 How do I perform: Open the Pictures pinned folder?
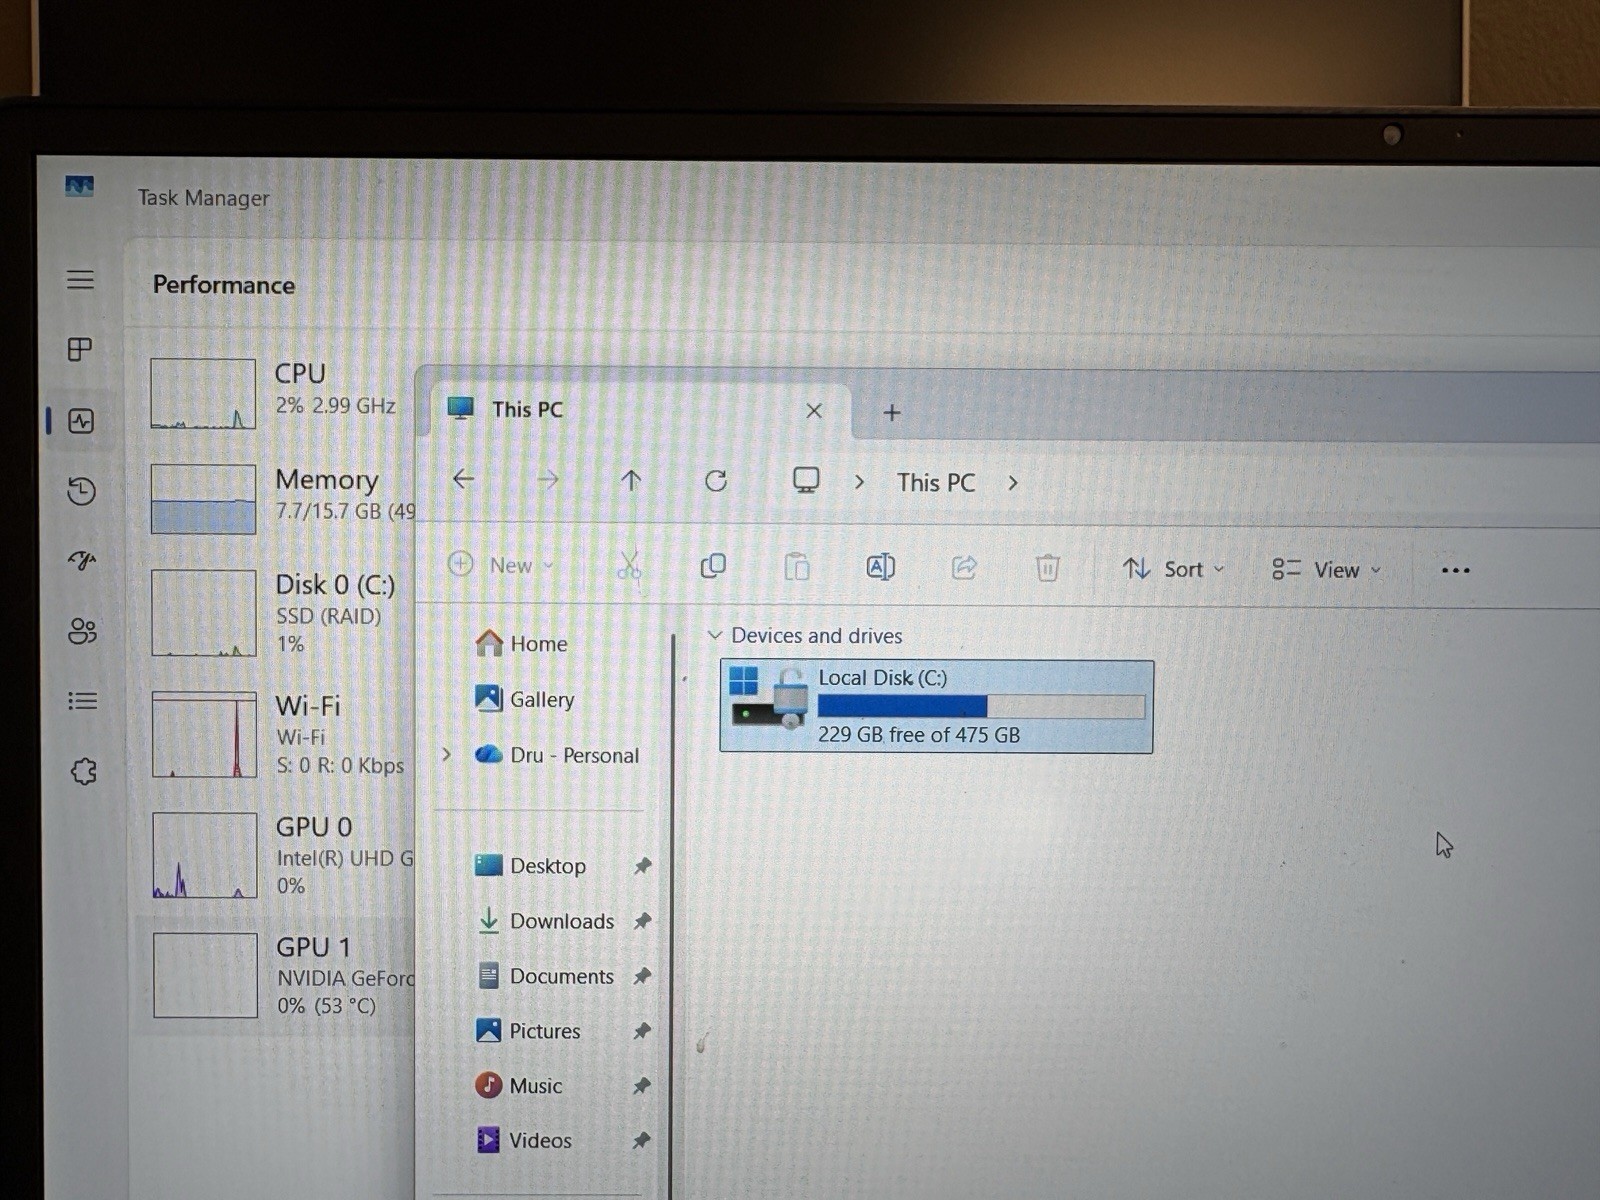pyautogui.click(x=528, y=1031)
